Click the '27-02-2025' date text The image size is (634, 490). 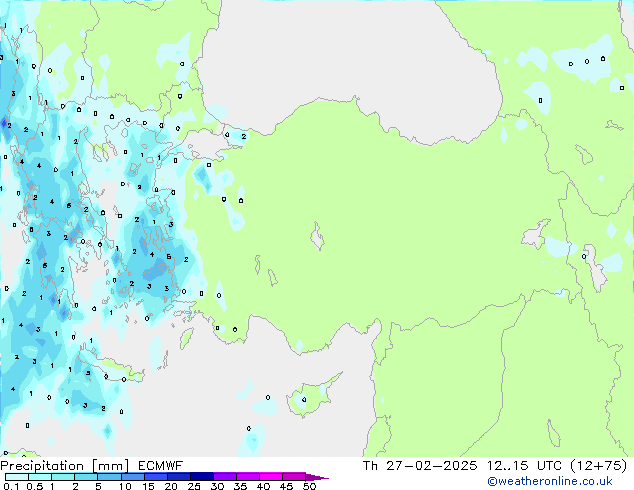coord(431,466)
